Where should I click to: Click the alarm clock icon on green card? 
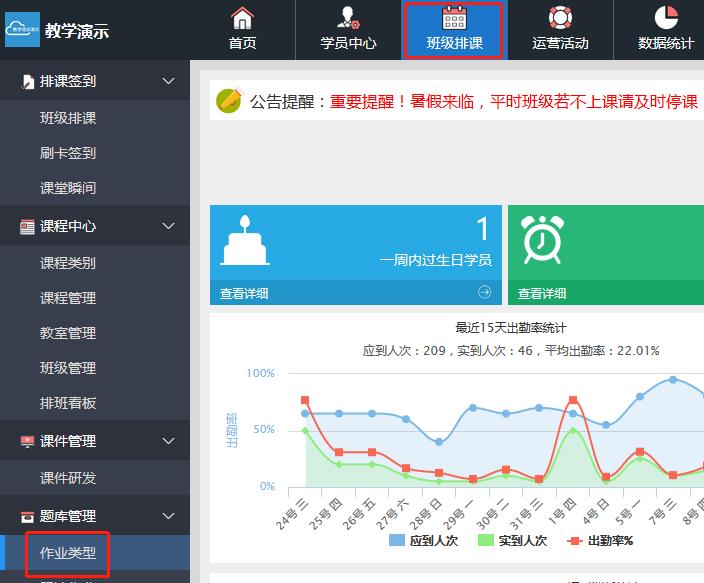541,239
